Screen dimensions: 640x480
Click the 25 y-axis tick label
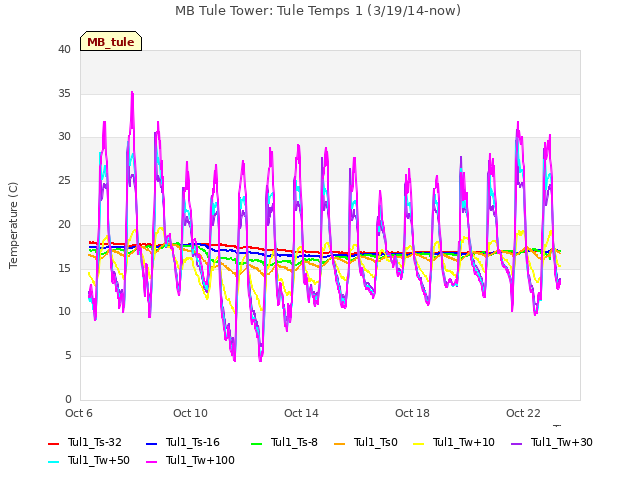point(64,180)
